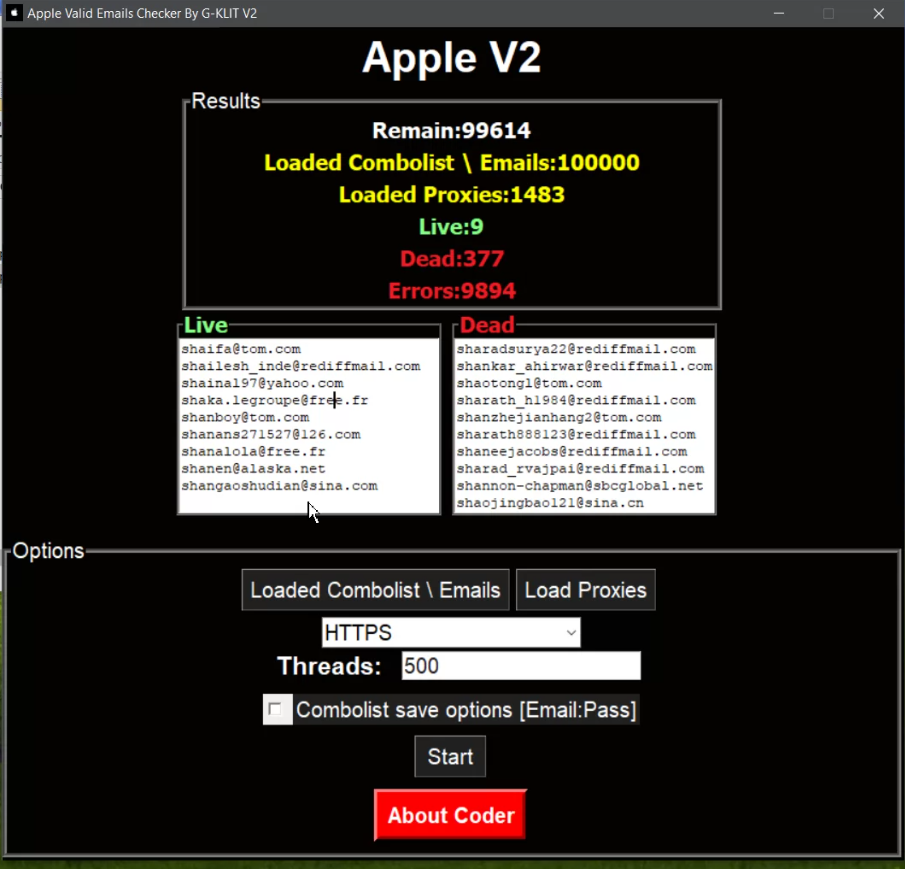Click the Results section header
Viewport: 905px width, 869px height.
pos(224,101)
